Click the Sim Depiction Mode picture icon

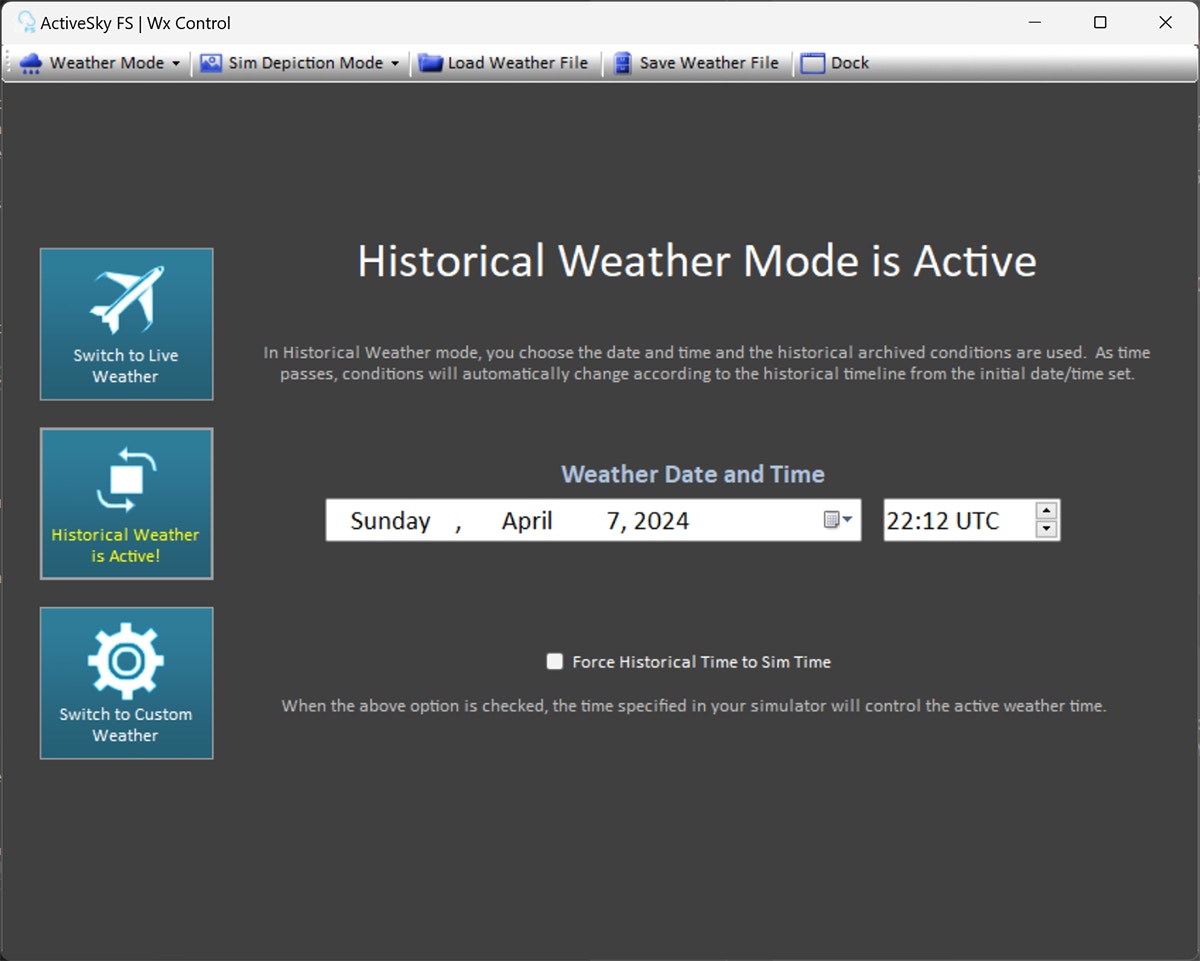click(211, 63)
